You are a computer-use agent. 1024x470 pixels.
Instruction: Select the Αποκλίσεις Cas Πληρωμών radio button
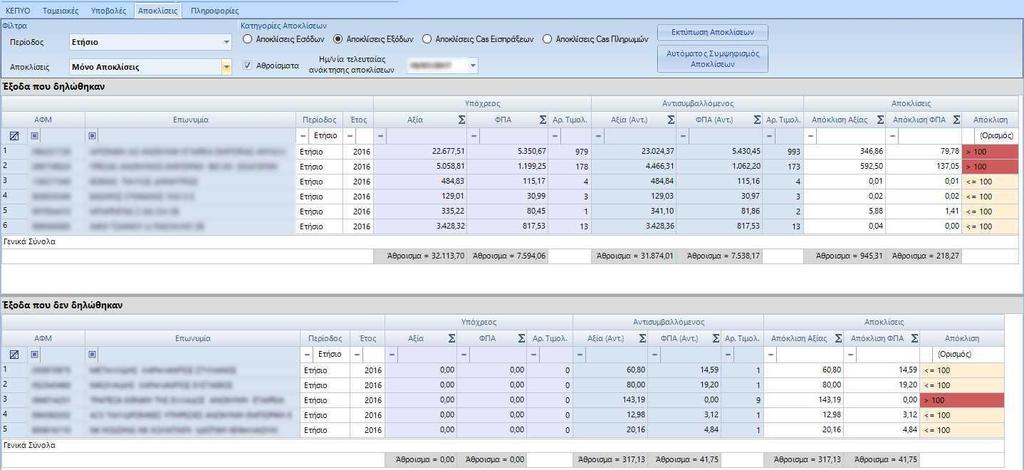pos(547,39)
